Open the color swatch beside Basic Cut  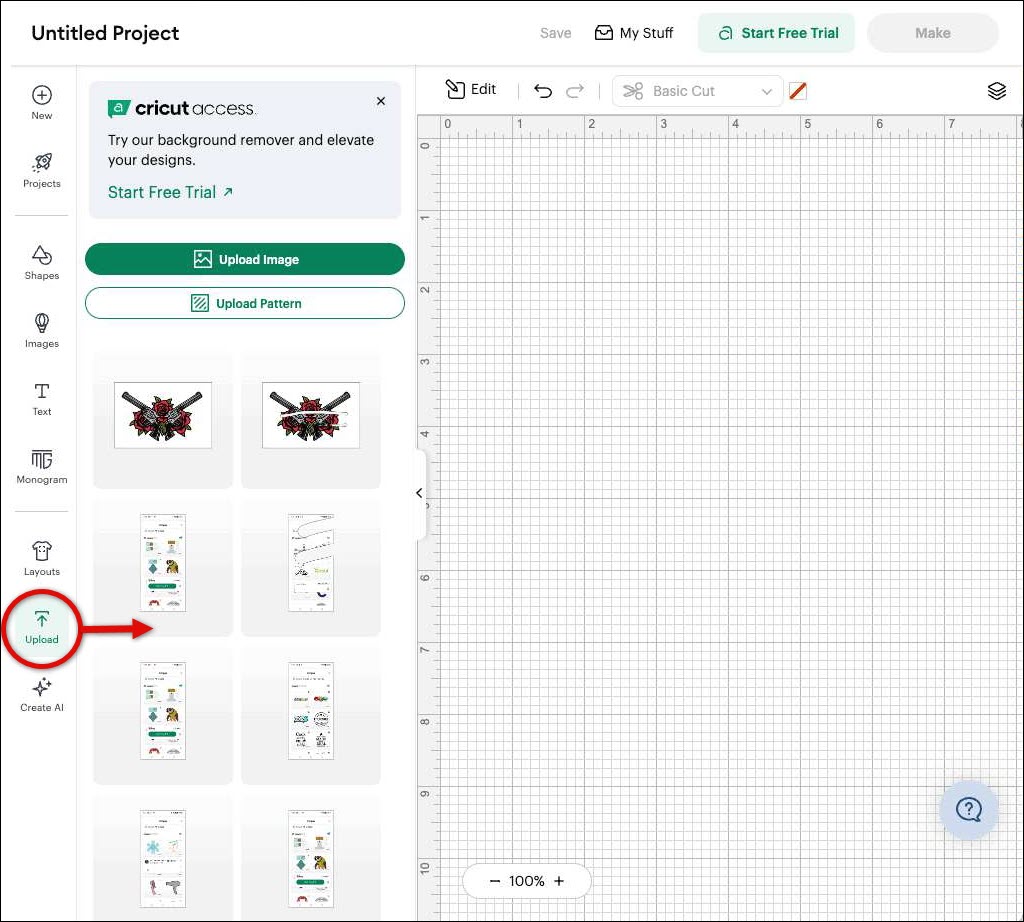(x=797, y=91)
